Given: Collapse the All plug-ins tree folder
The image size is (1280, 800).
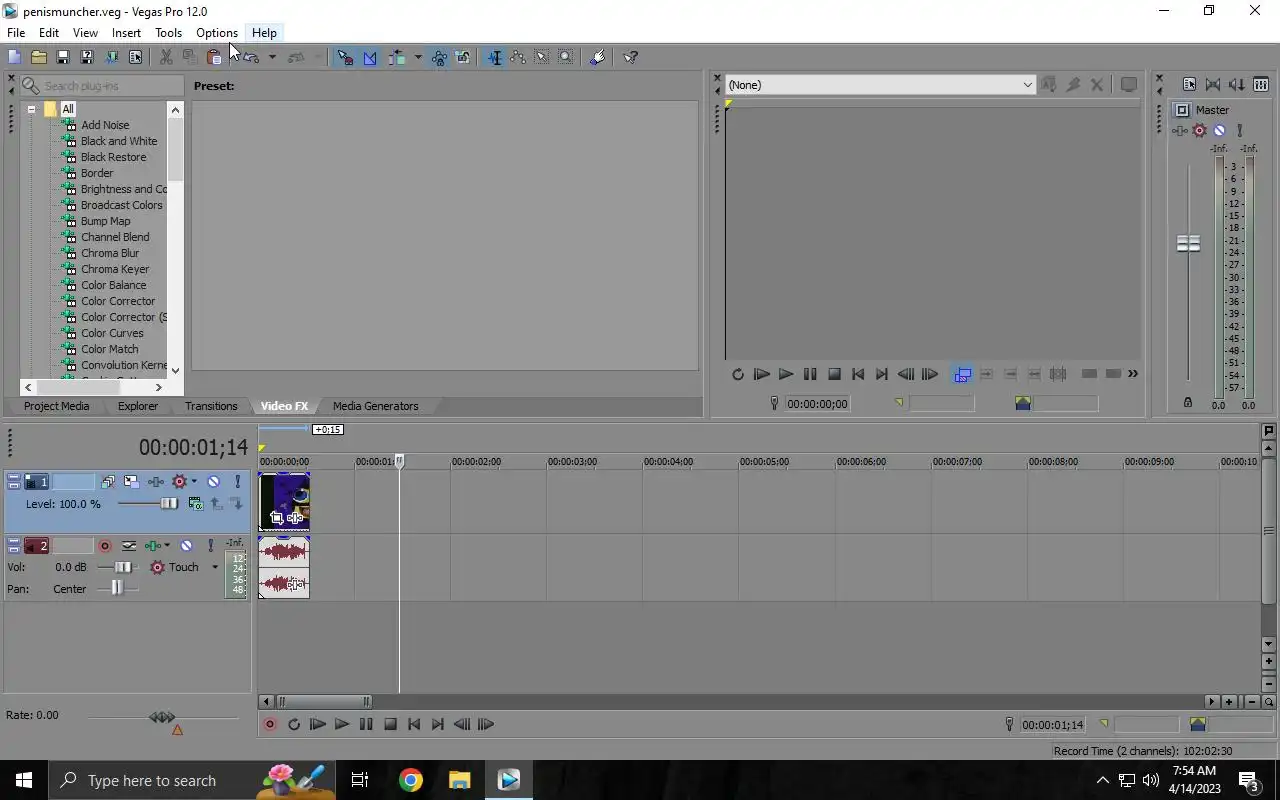Looking at the screenshot, I should coord(31,109).
